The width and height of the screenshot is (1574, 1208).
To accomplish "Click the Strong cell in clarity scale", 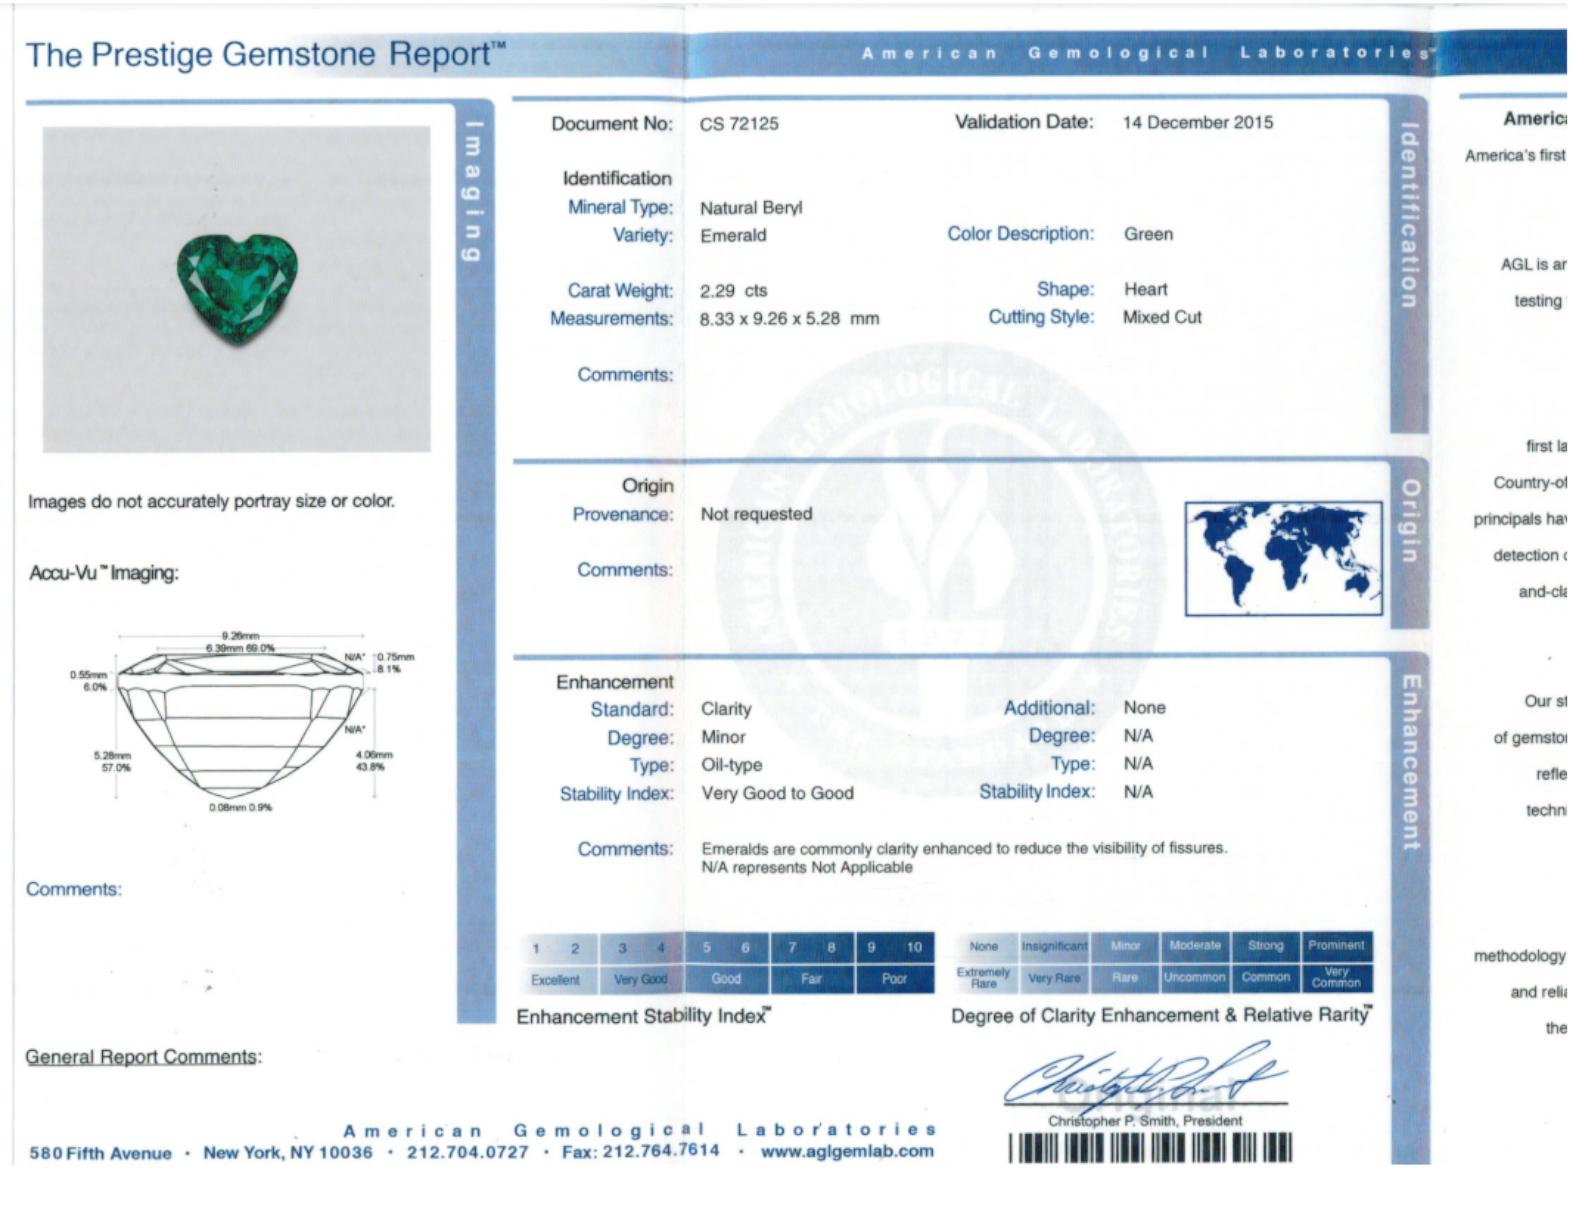I will 1266,946.
